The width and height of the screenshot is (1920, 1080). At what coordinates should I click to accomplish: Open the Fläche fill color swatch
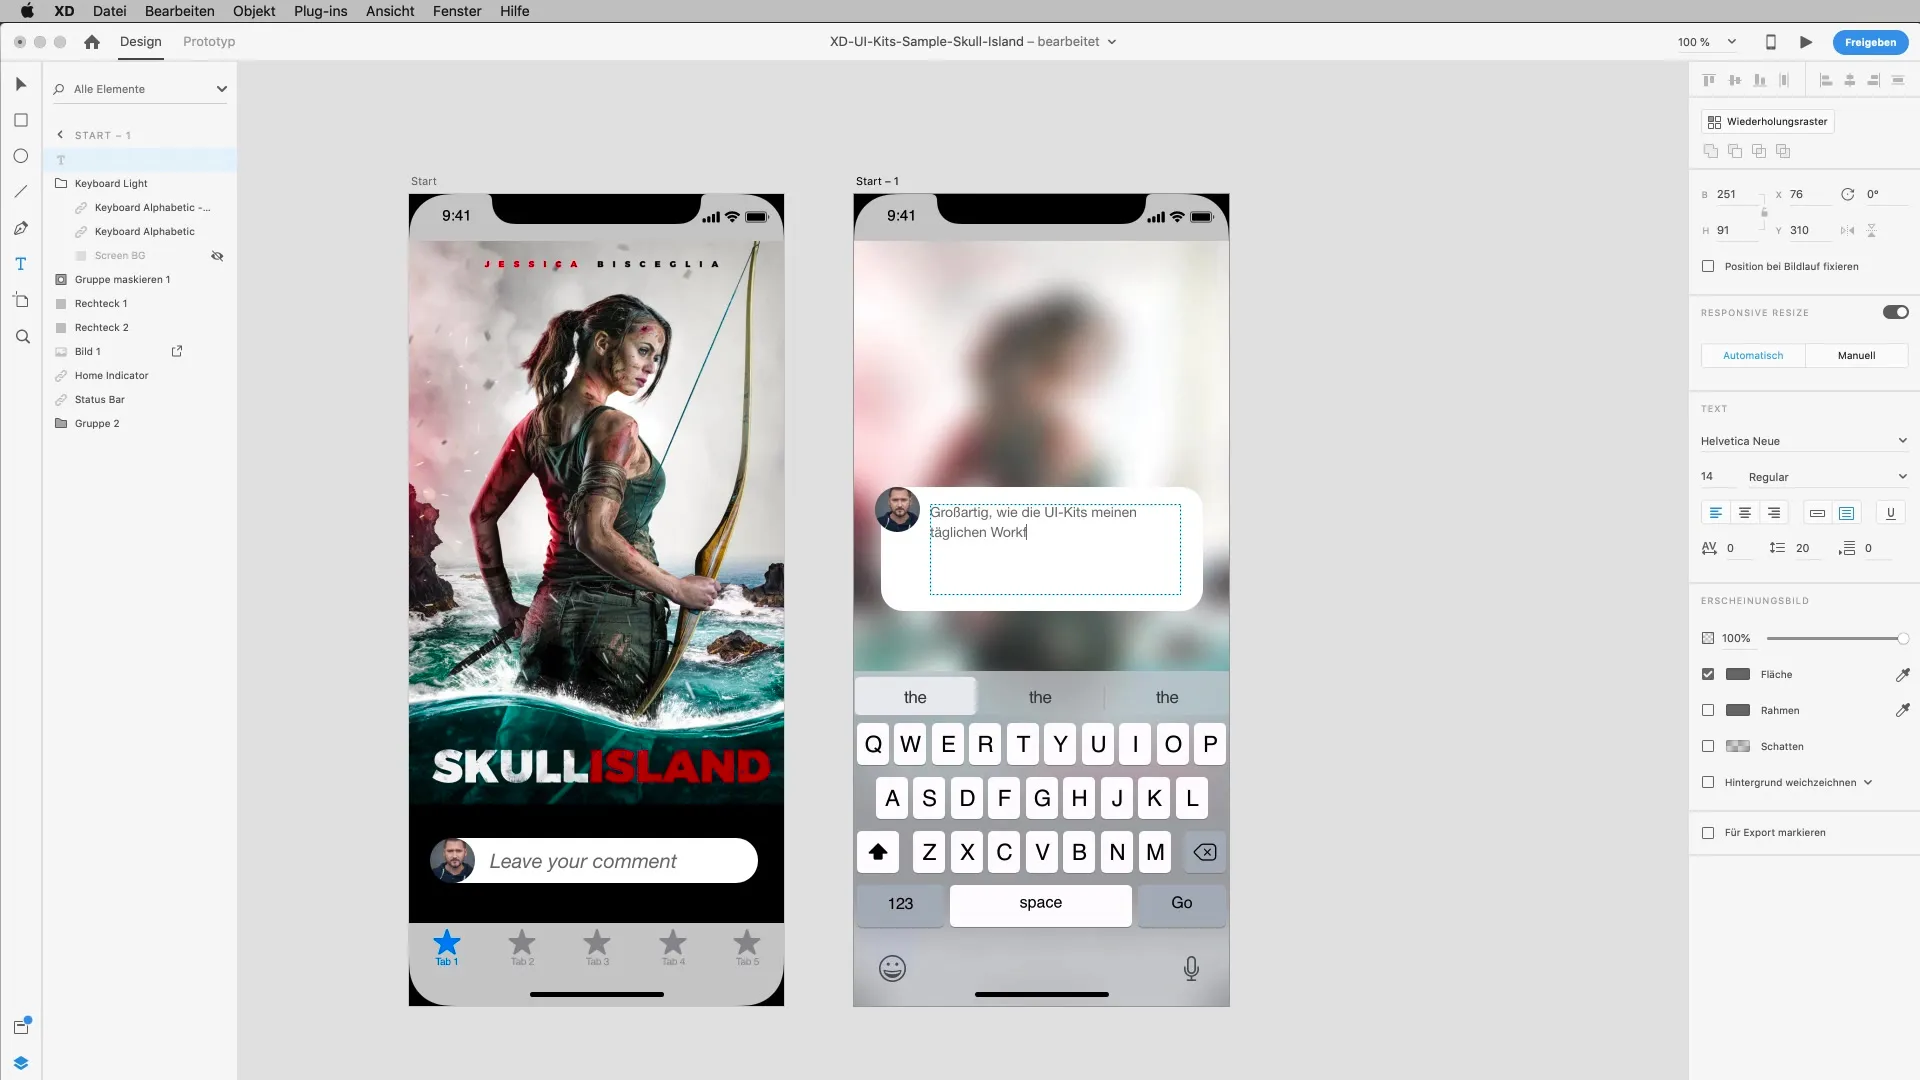coord(1738,675)
